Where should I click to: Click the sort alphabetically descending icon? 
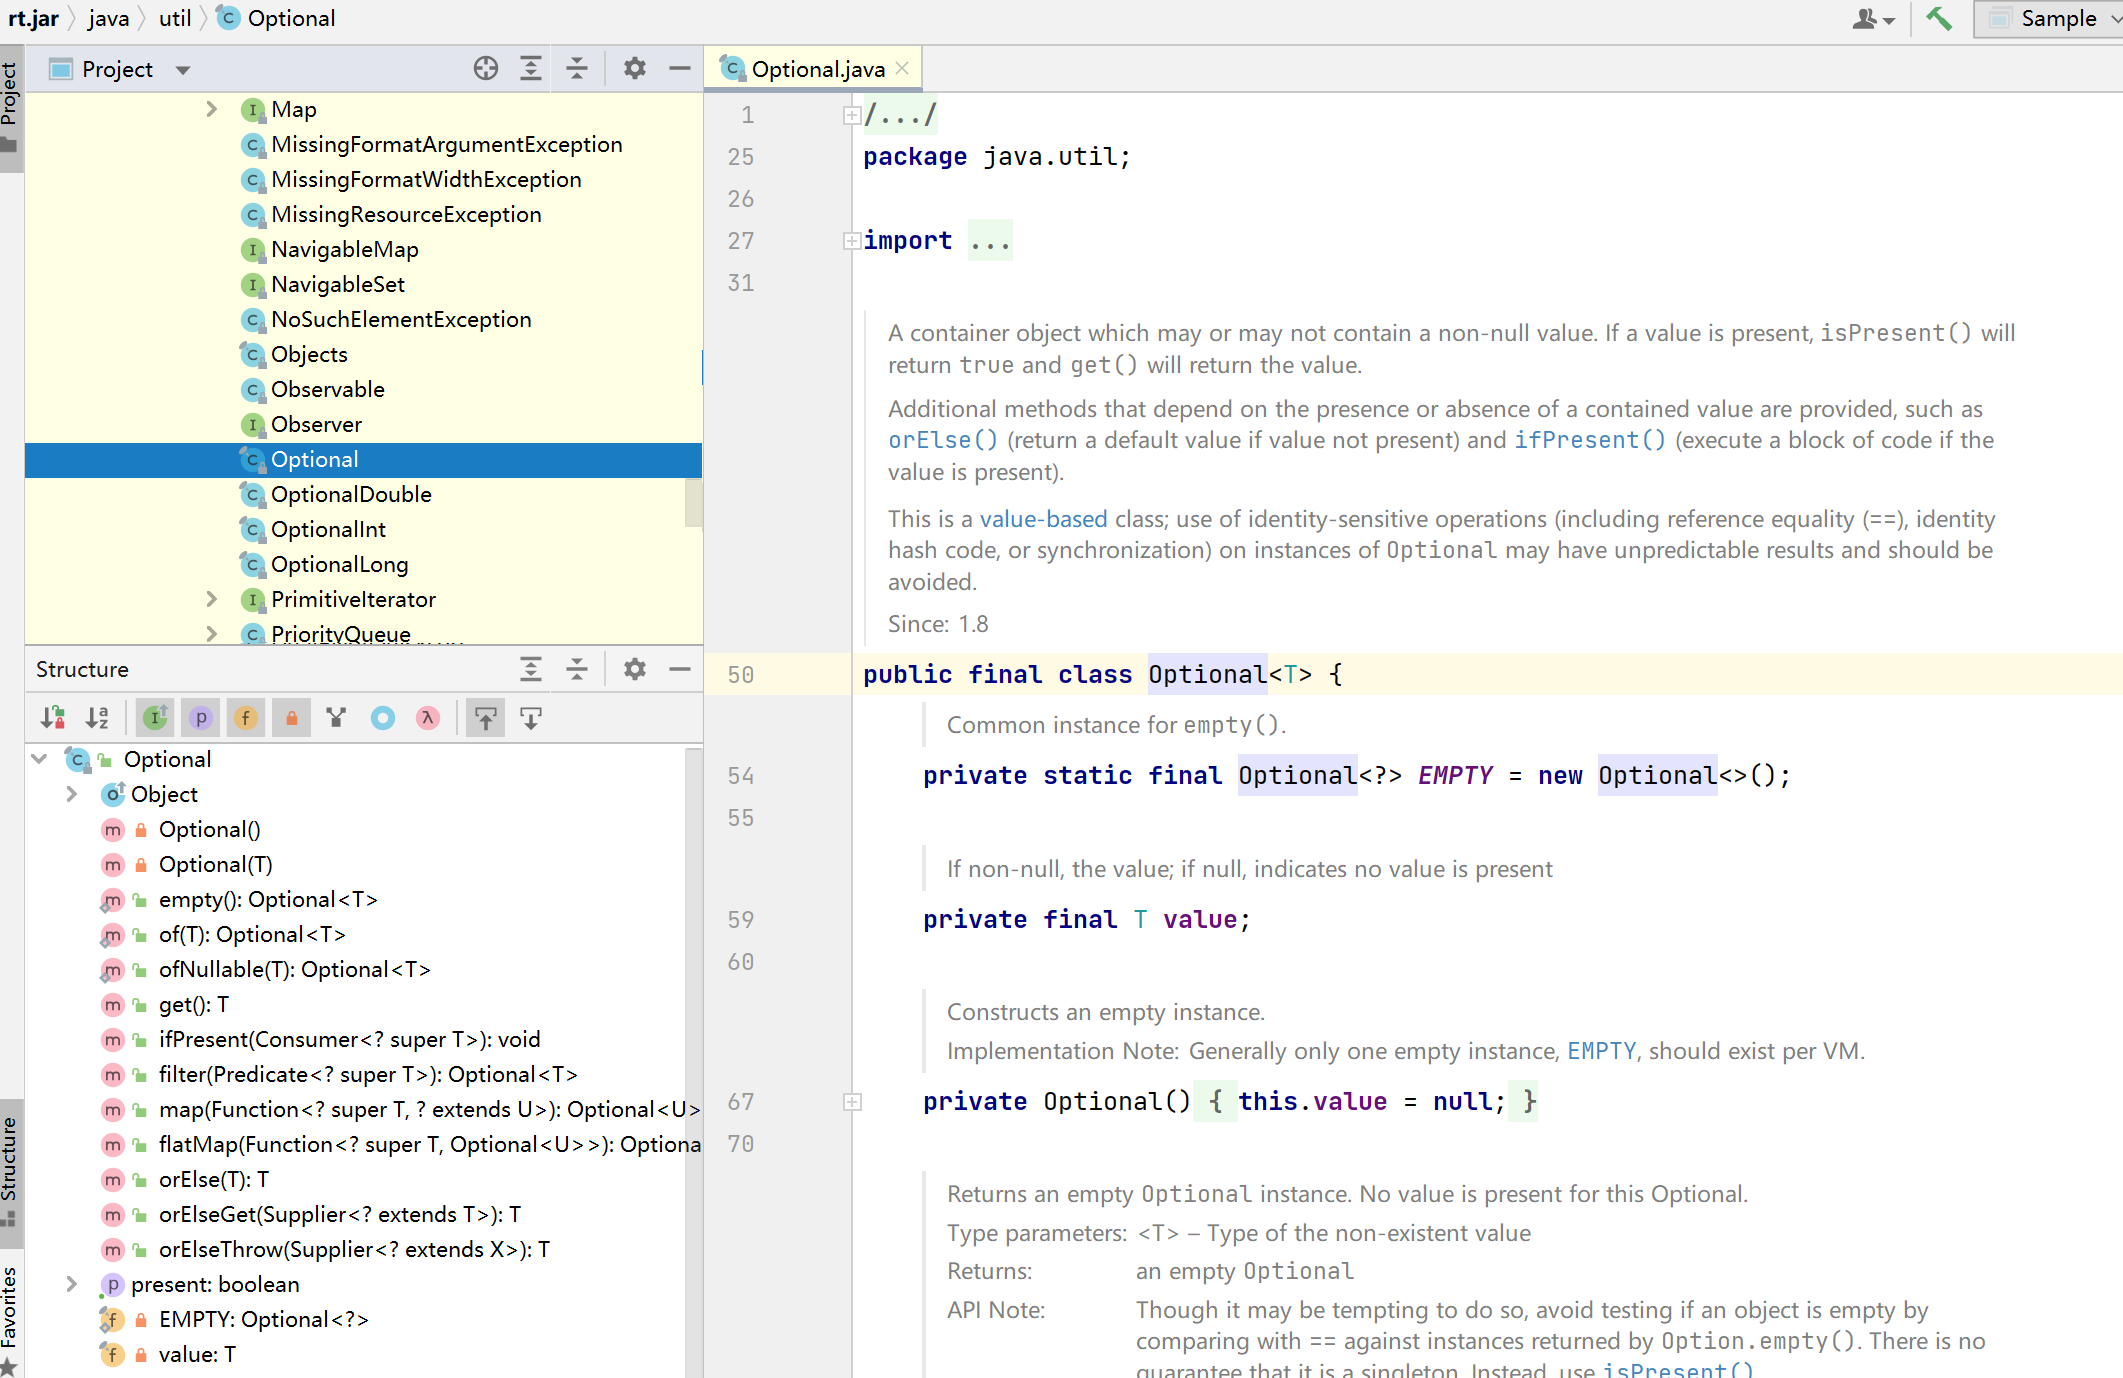tap(96, 716)
